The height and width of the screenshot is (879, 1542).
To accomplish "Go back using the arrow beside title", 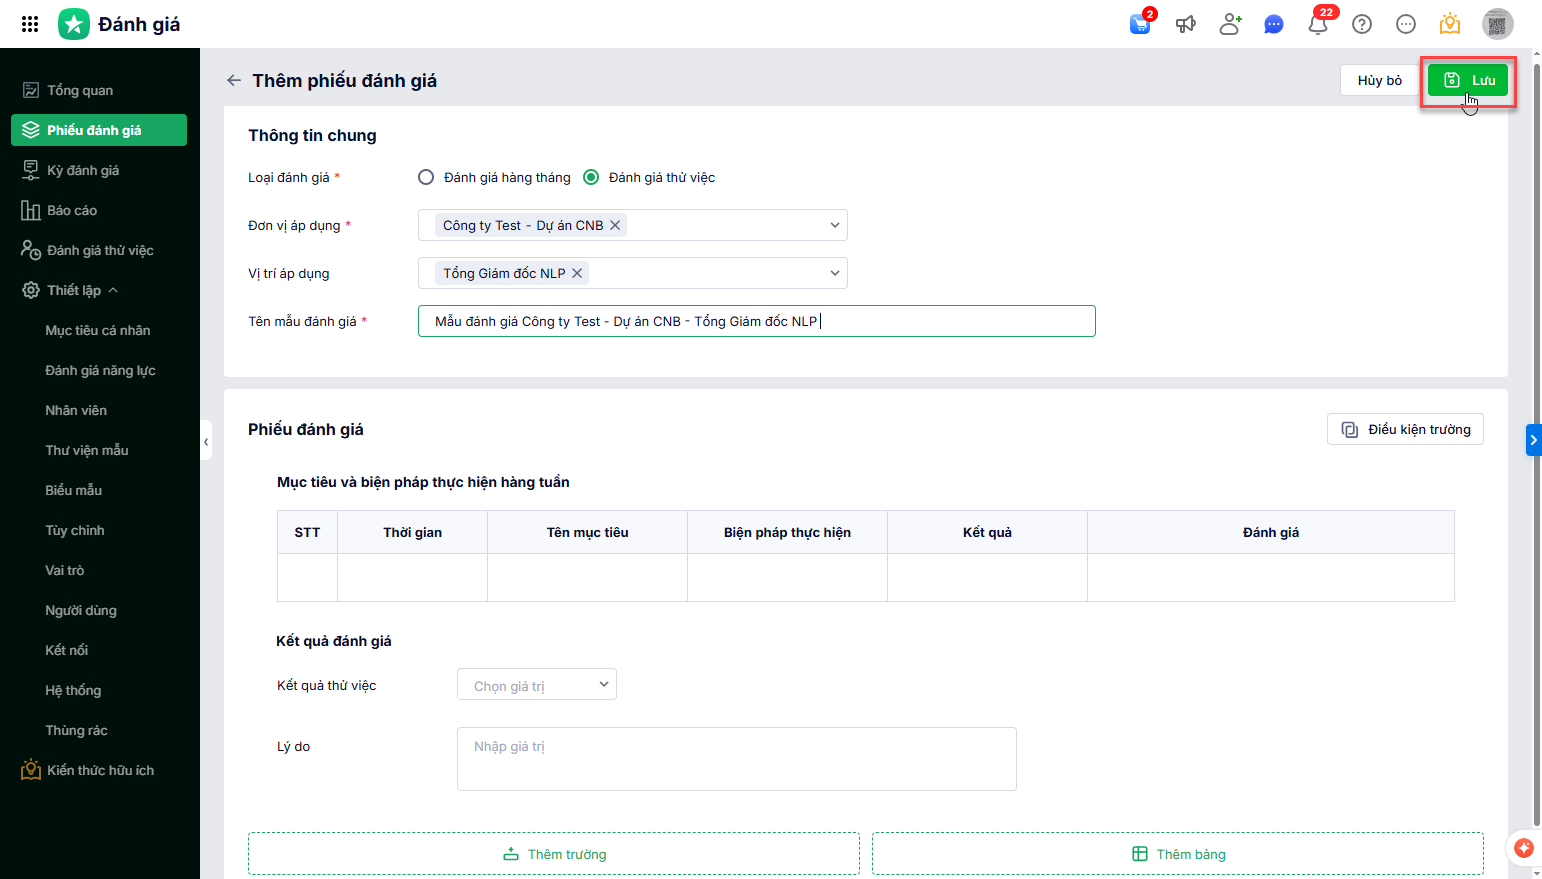I will (234, 80).
